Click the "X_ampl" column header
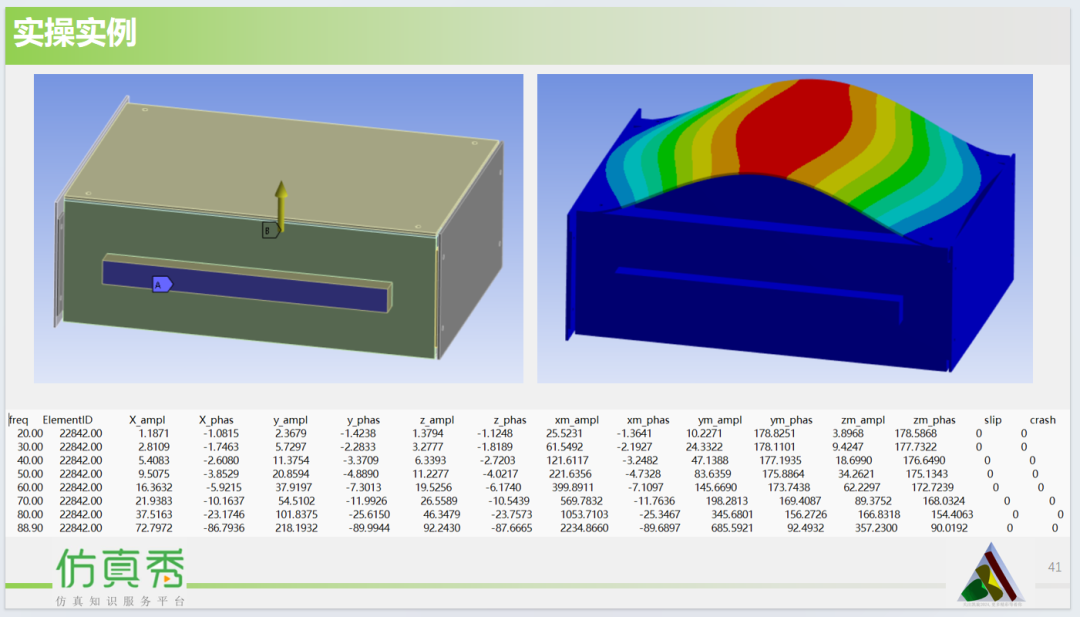The height and width of the screenshot is (617, 1080). [147, 420]
